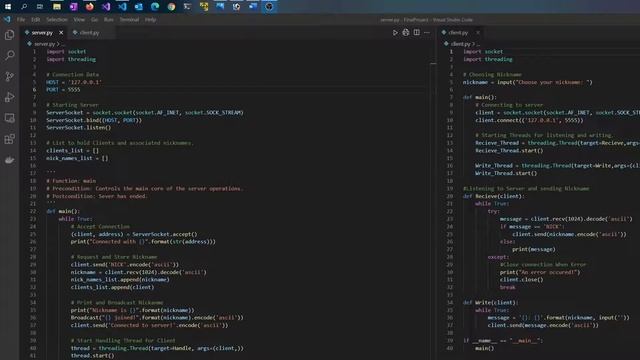Click line number 20 in client.py gutter
Screen dimensions: 640x360
tap(450, 196)
